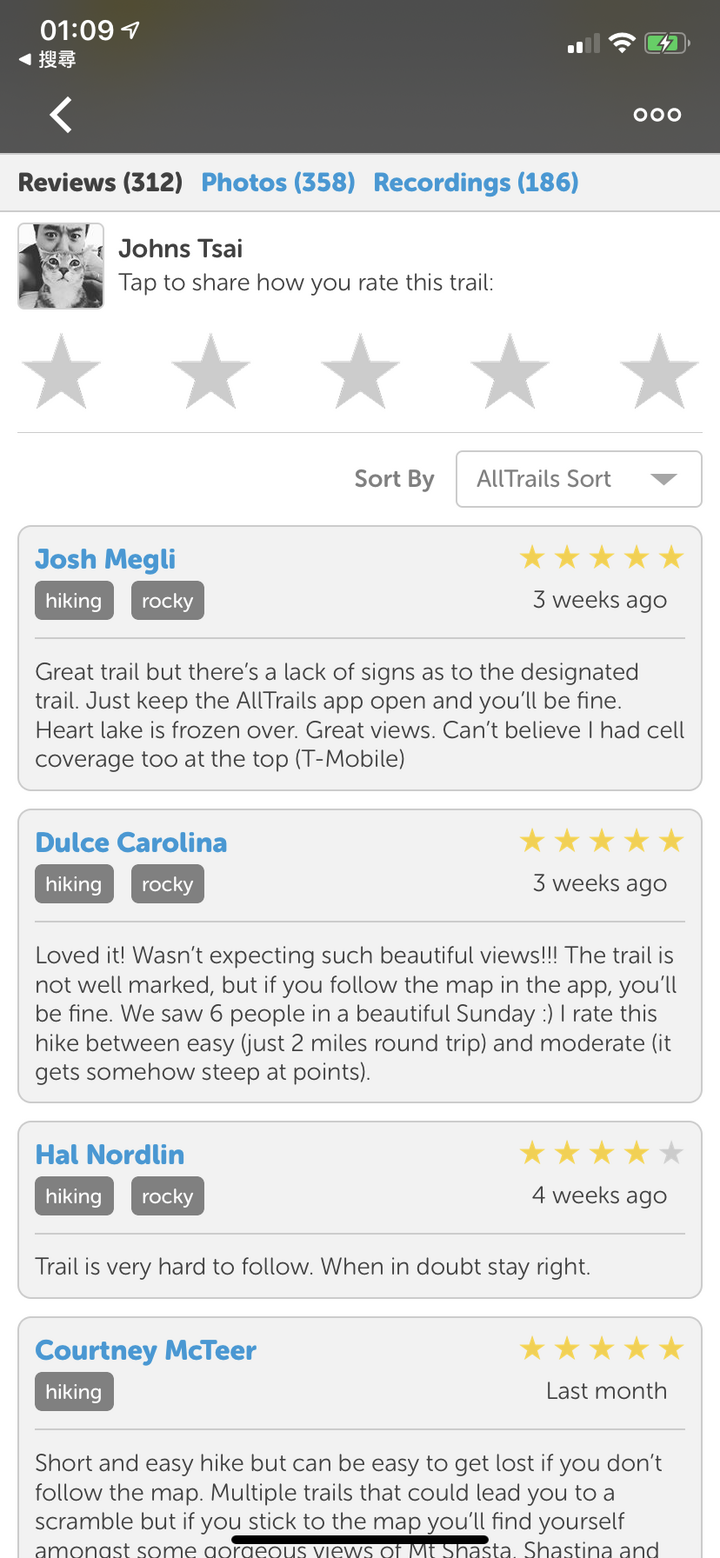This screenshot has height=1558, width=720.
Task: Open Courtney McTeer's profile
Action: [x=146, y=1350]
